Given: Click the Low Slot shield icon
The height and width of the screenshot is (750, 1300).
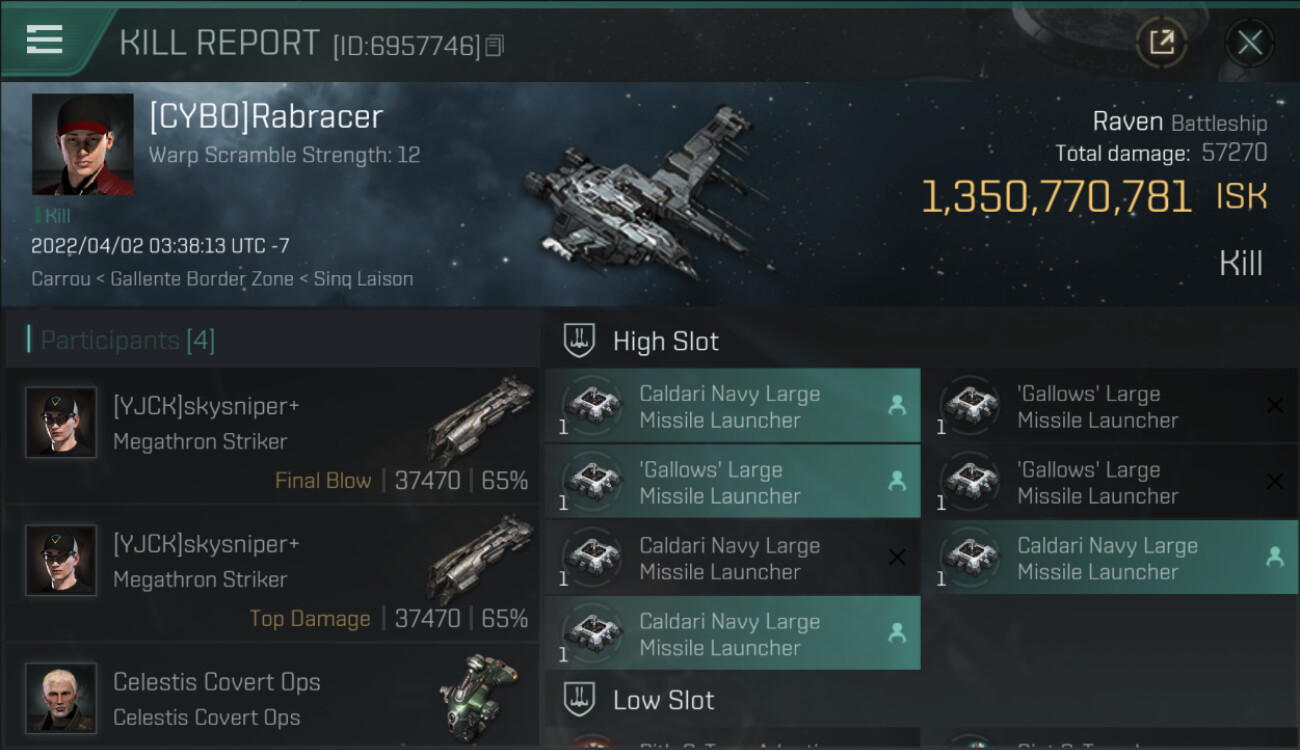Looking at the screenshot, I should point(579,699).
